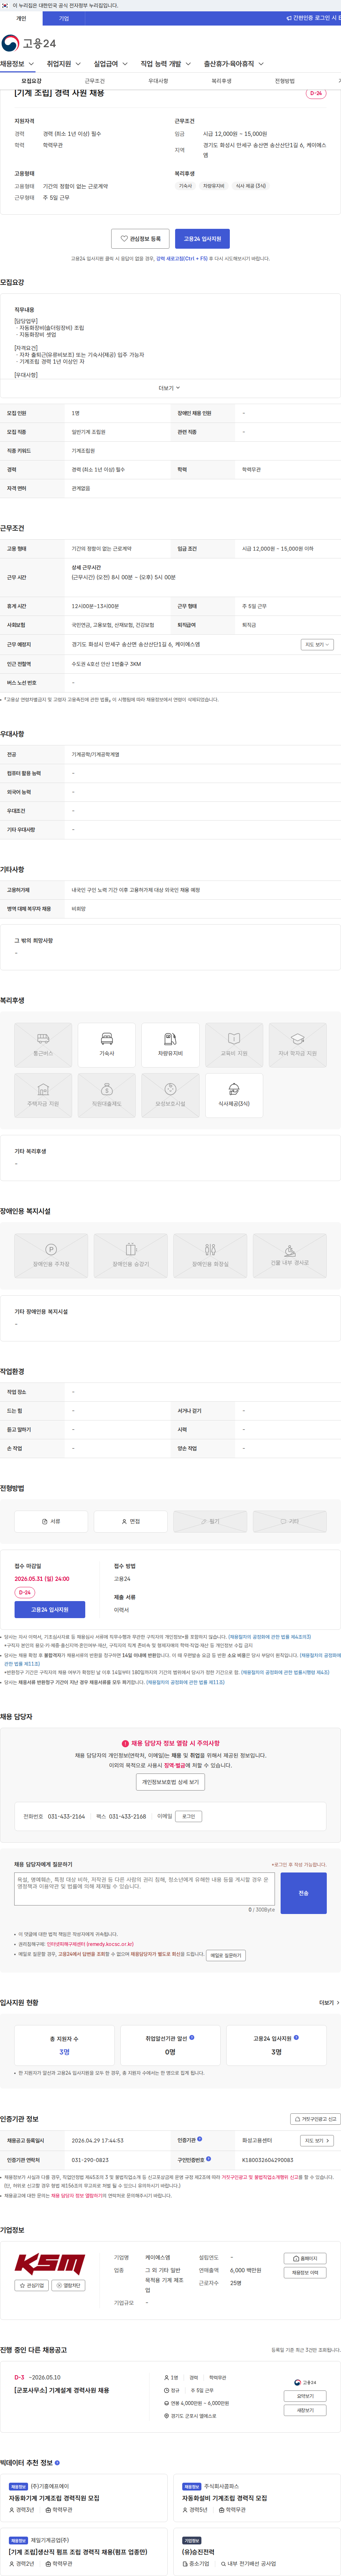Open the 지도 보기 dropdown for workplace
Image resolution: width=341 pixels, height=2576 pixels.
[x=316, y=645]
